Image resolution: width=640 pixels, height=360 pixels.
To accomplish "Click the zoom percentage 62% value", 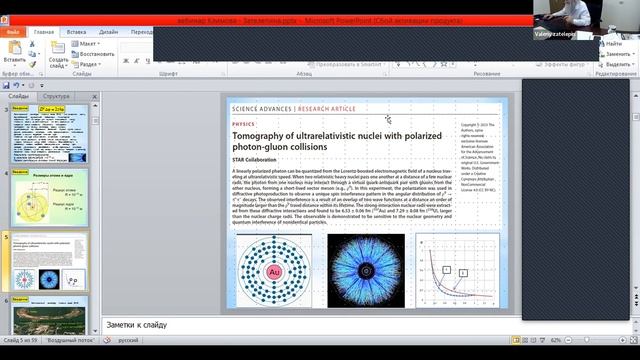I will [556, 340].
